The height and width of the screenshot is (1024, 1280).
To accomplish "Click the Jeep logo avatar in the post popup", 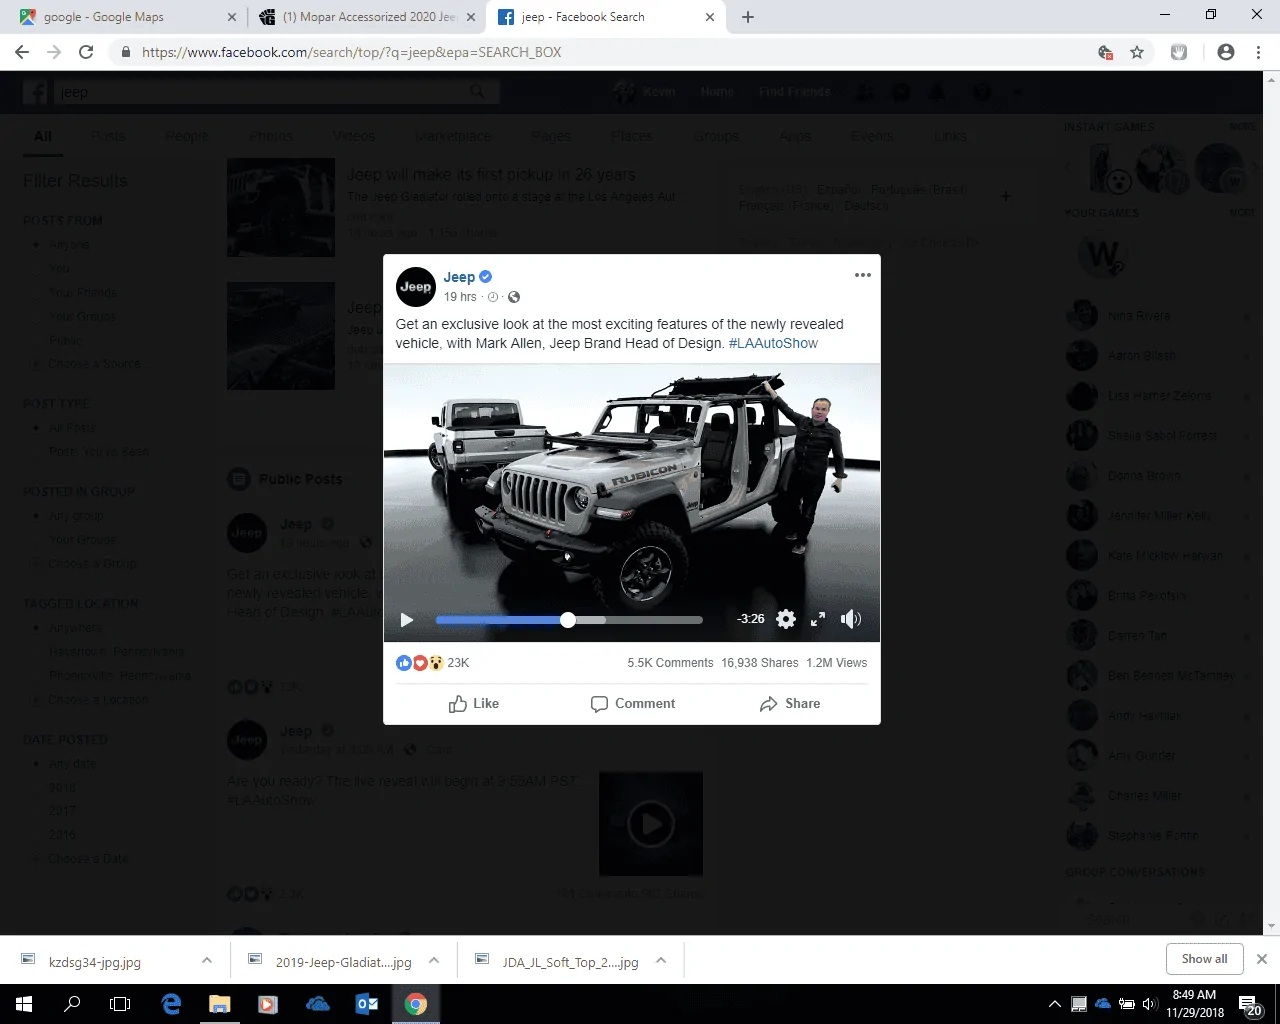I will (x=416, y=287).
